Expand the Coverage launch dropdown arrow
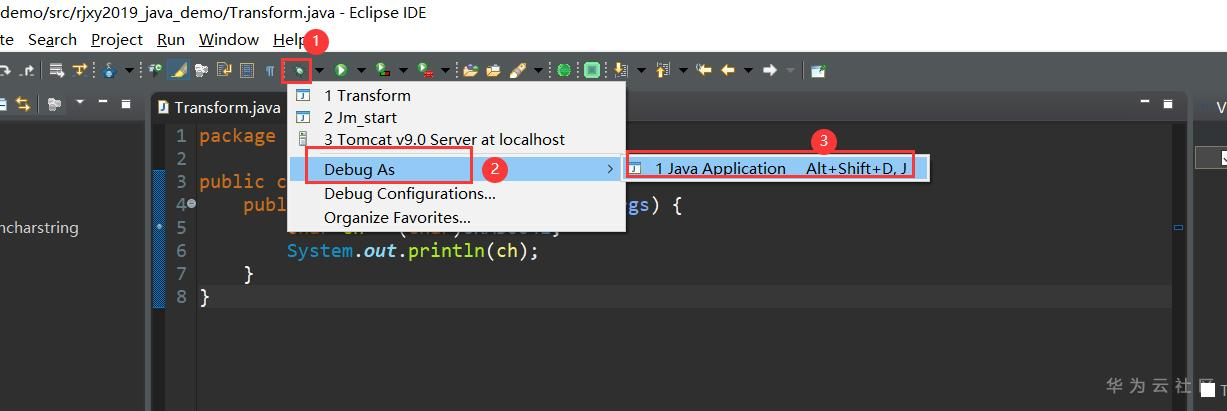Screen dimensions: 1227x411 click(x=404, y=70)
